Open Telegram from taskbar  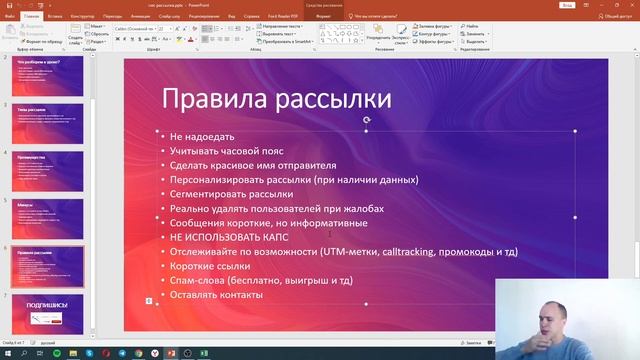pyautogui.click(x=122, y=353)
